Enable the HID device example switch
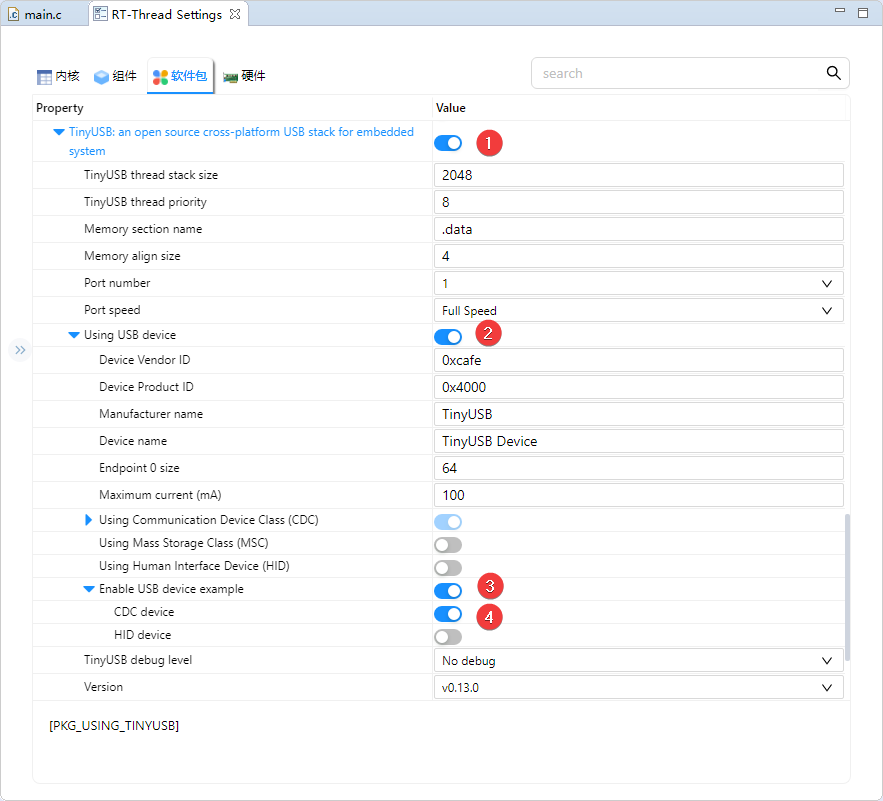Screen dimensions: 883x801 click(x=448, y=637)
